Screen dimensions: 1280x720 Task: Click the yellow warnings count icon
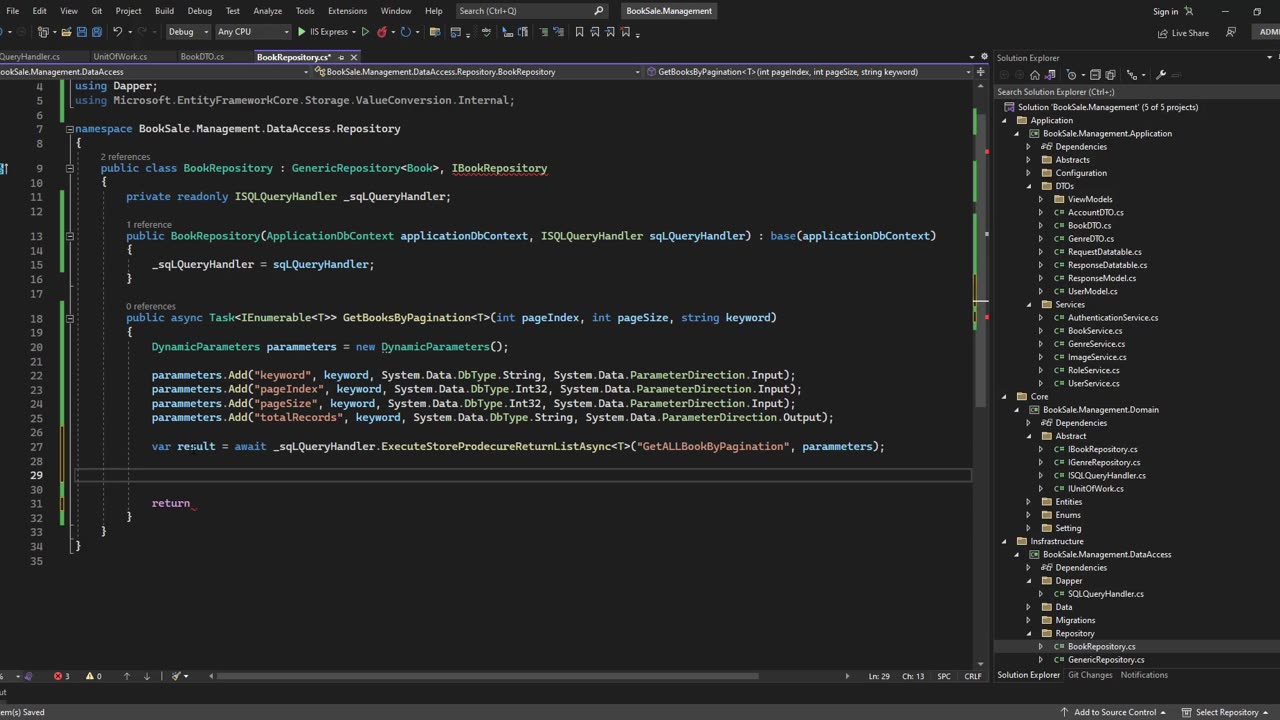click(90, 676)
